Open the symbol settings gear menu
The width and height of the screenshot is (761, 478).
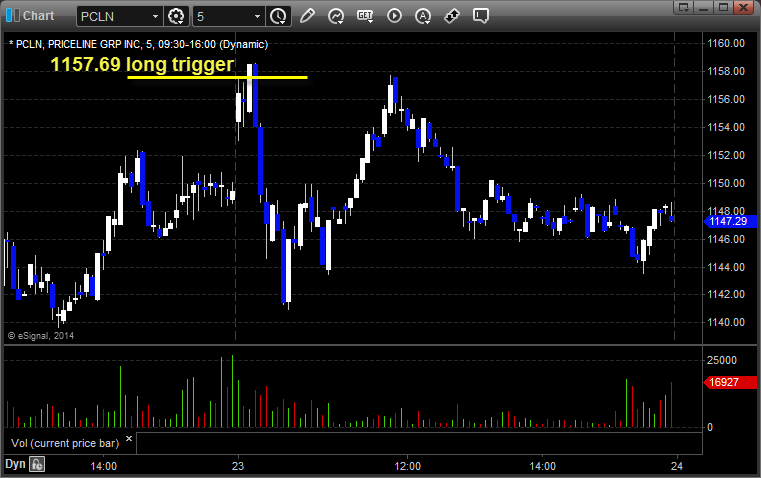click(x=176, y=16)
